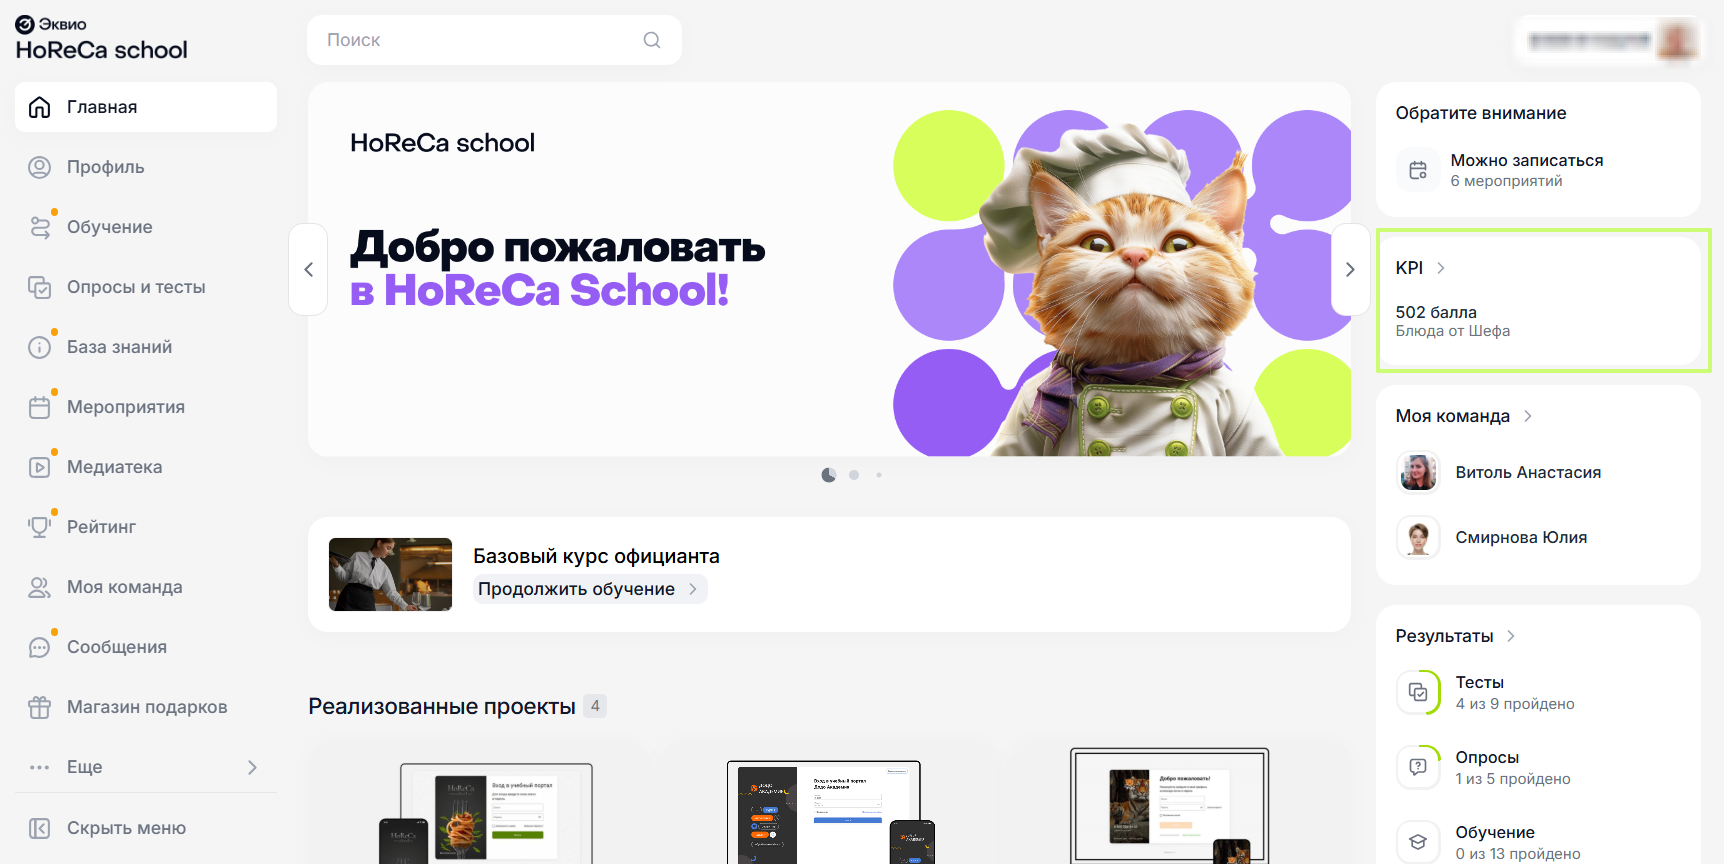This screenshot has height=864, width=1724.
Task: Click the Реализованные проекты count badge 4
Action: point(595,706)
